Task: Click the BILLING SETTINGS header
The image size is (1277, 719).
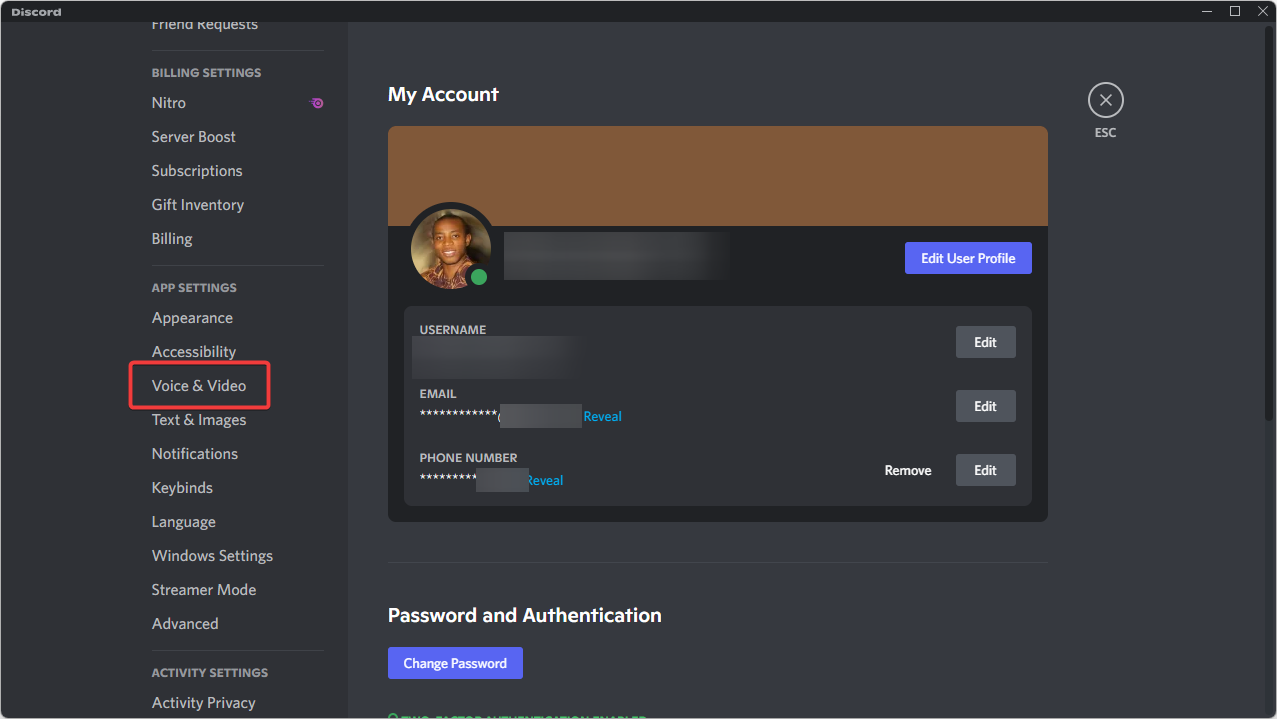Action: pyautogui.click(x=206, y=73)
